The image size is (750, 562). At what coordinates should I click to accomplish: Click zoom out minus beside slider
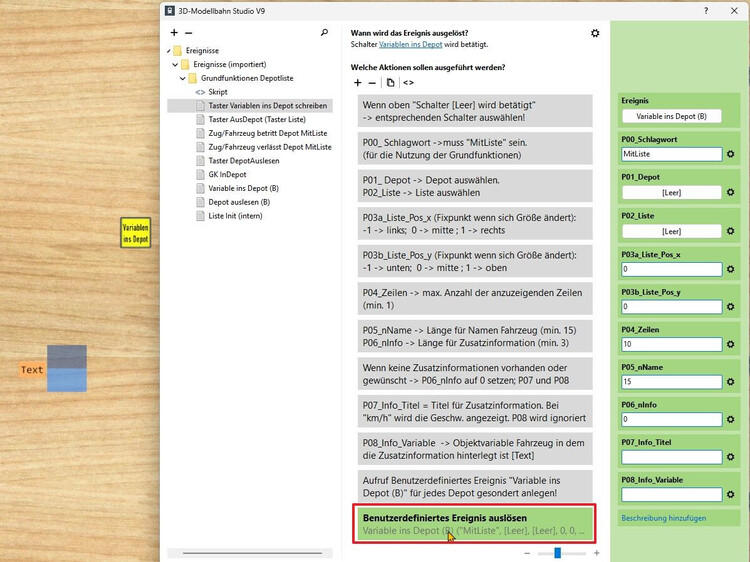coord(527,553)
